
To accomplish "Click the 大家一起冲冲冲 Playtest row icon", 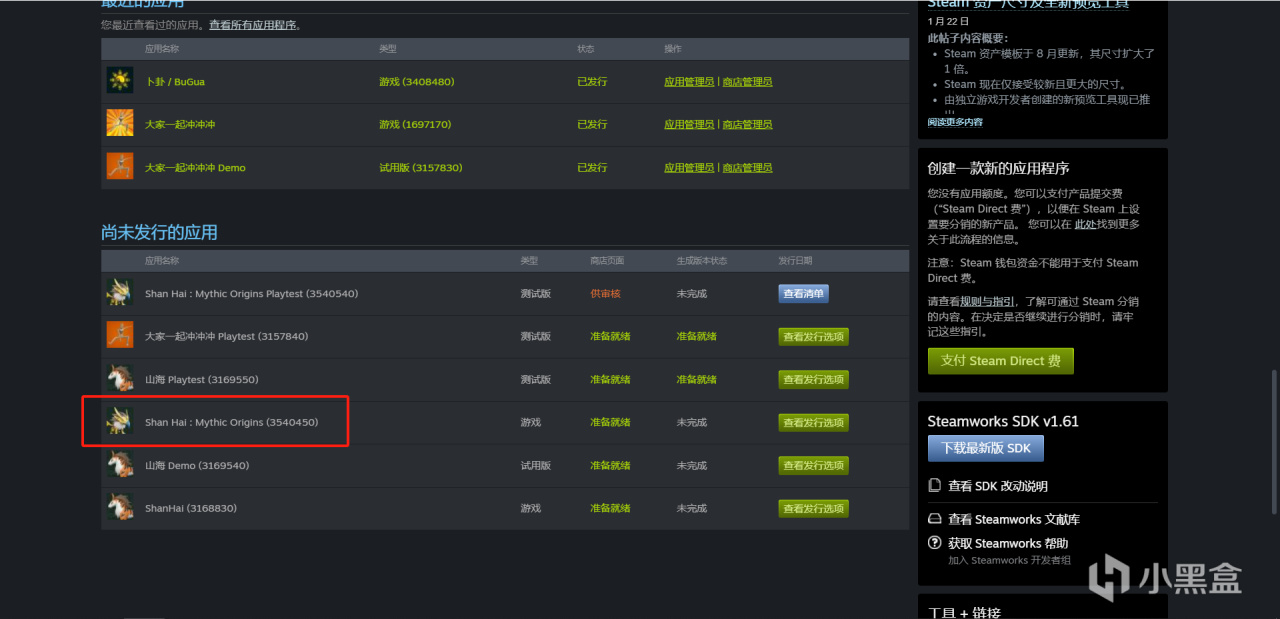I will pyautogui.click(x=120, y=336).
